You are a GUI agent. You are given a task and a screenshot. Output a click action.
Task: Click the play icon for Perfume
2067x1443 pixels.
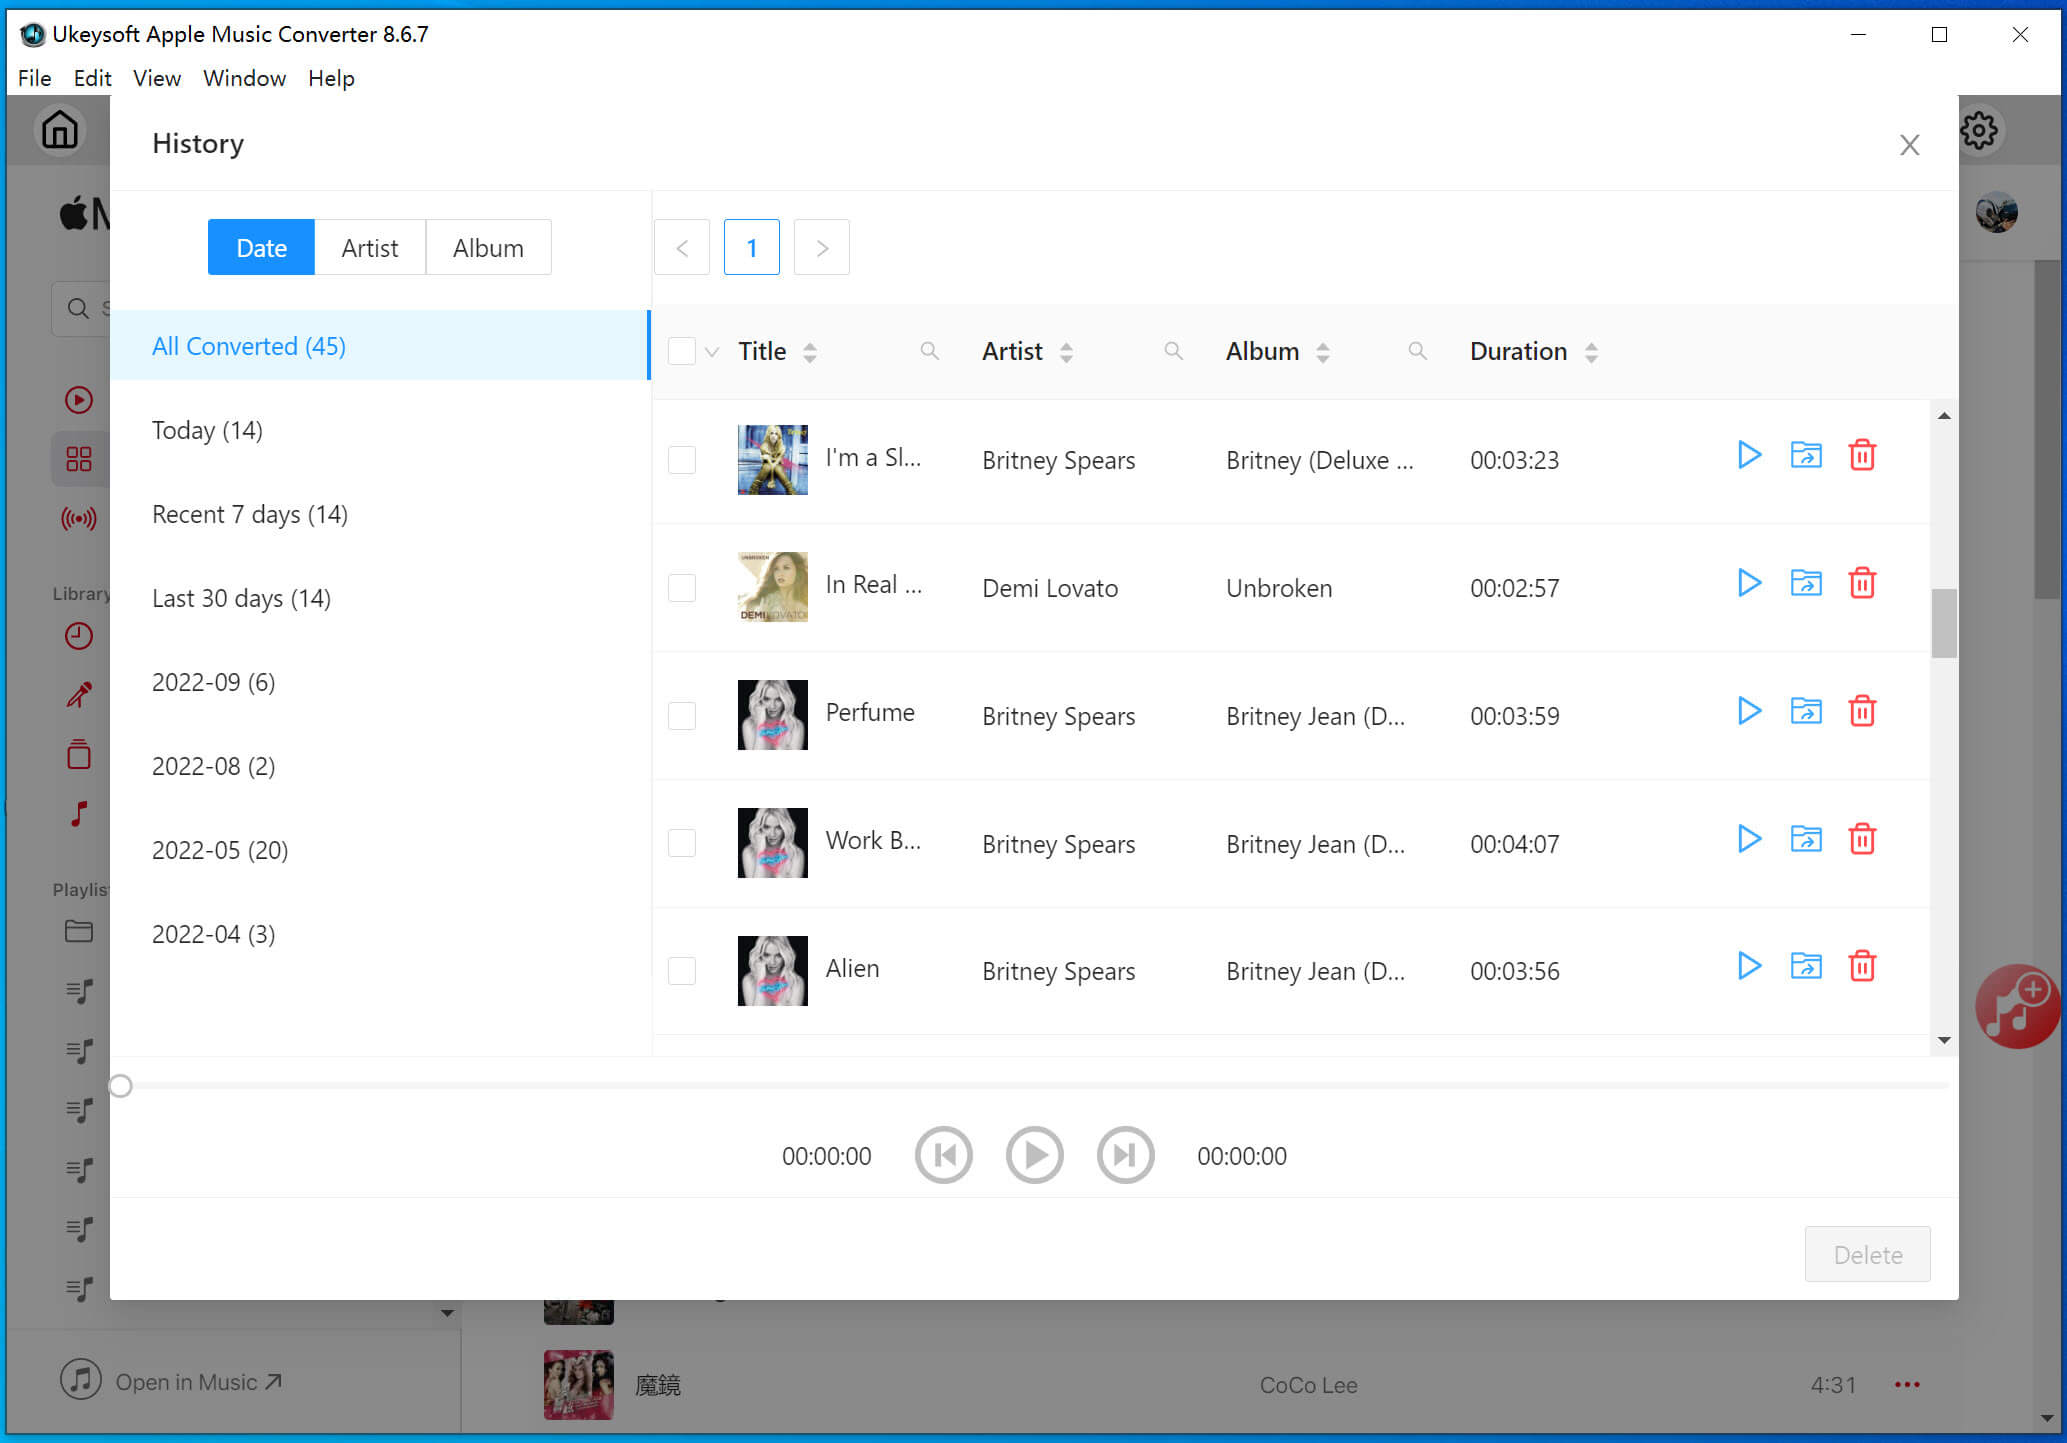pyautogui.click(x=1748, y=713)
